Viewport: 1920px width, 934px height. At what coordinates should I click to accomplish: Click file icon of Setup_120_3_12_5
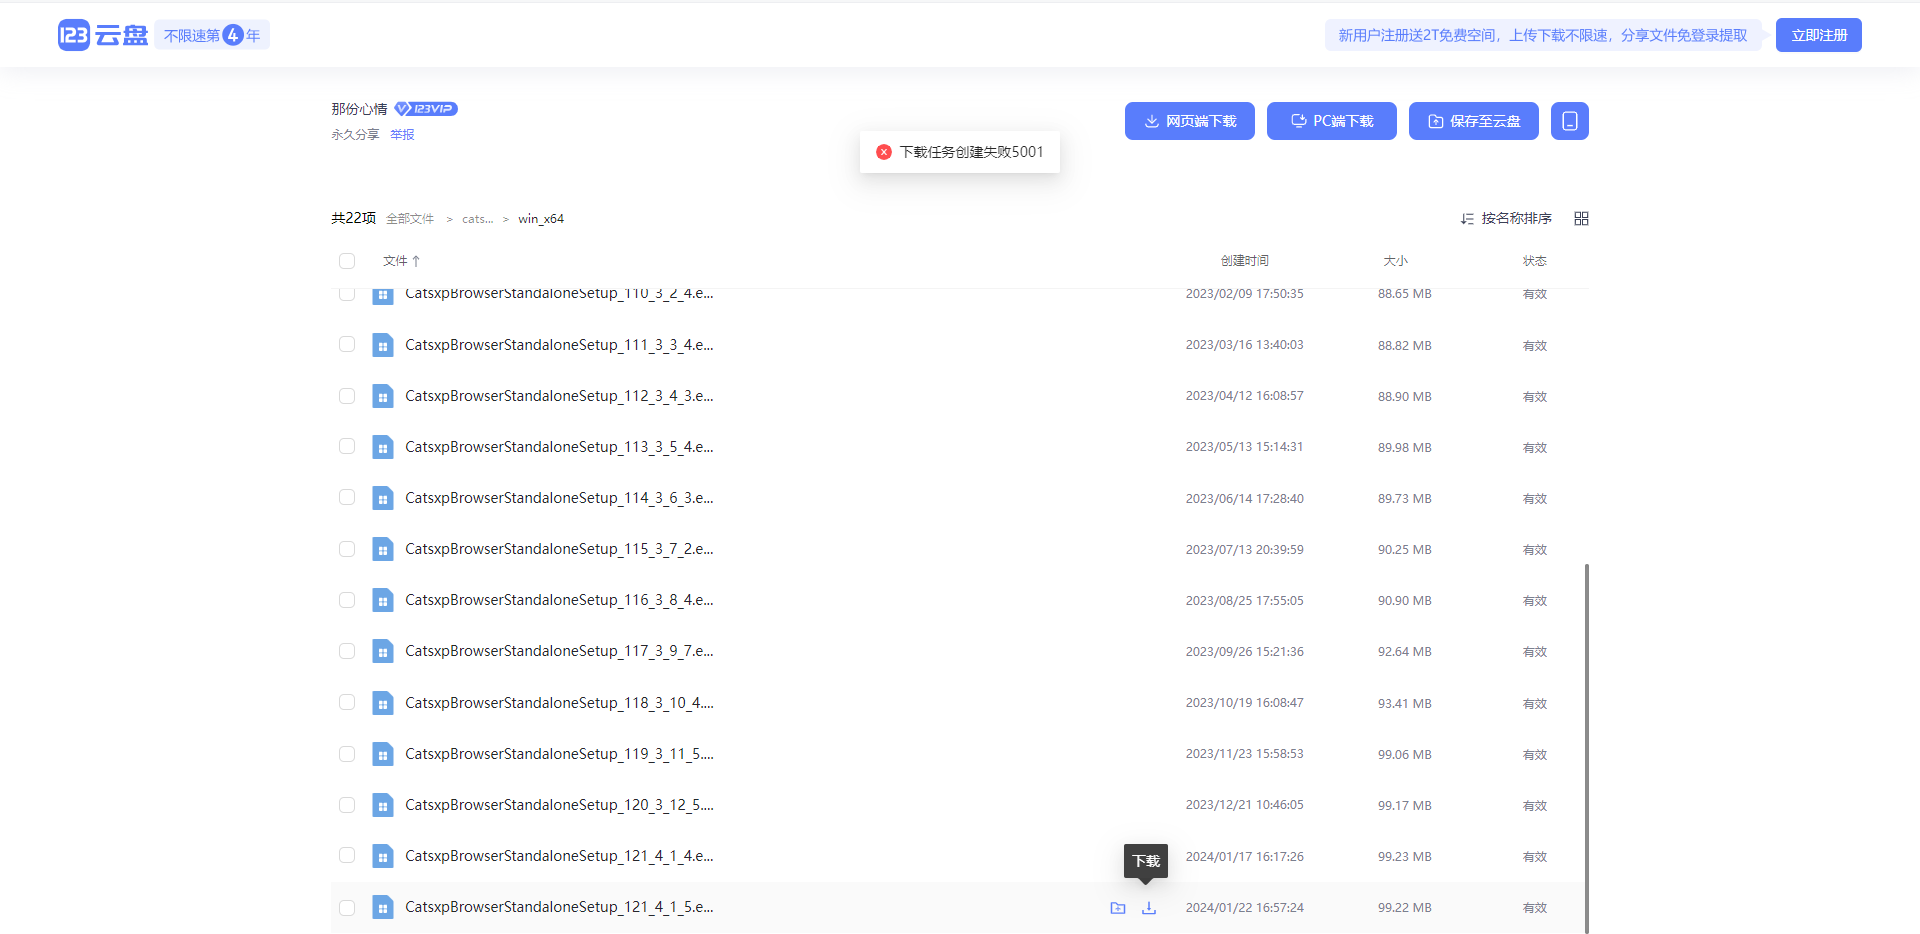click(x=383, y=805)
